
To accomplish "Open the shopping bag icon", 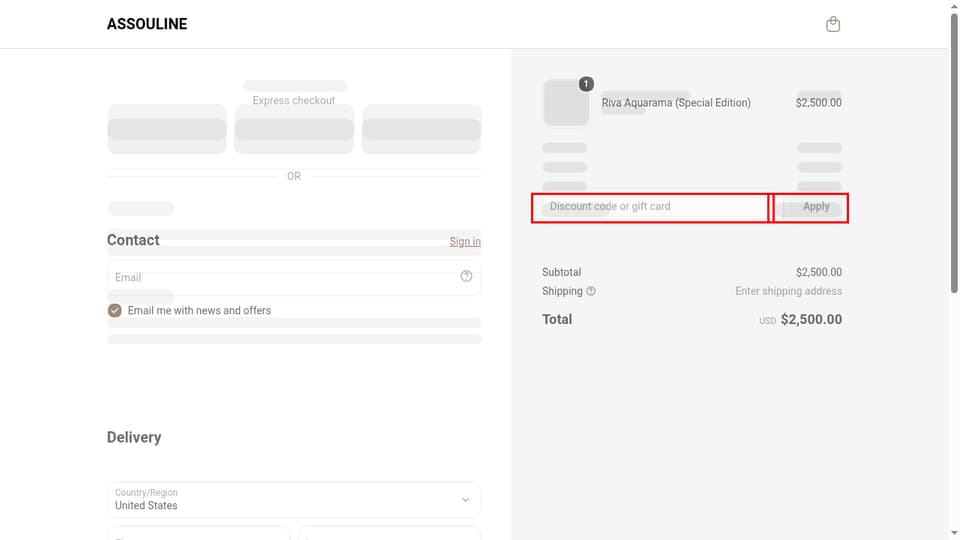I will point(833,24).
